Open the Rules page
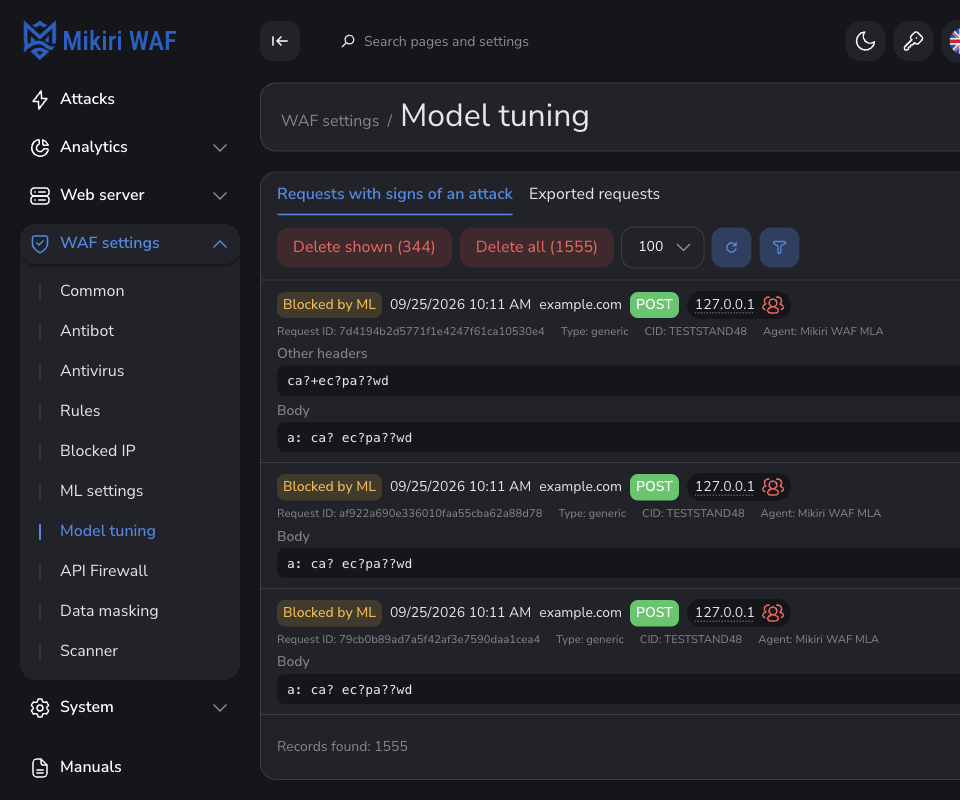 pyautogui.click(x=80, y=411)
